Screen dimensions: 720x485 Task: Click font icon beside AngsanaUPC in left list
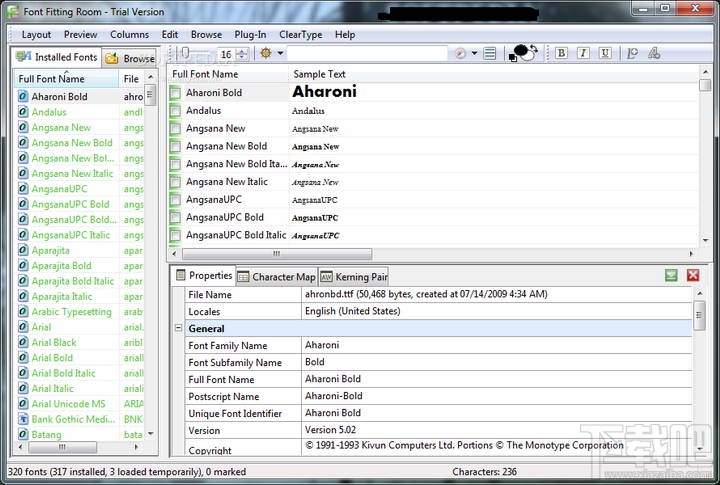click(23, 189)
